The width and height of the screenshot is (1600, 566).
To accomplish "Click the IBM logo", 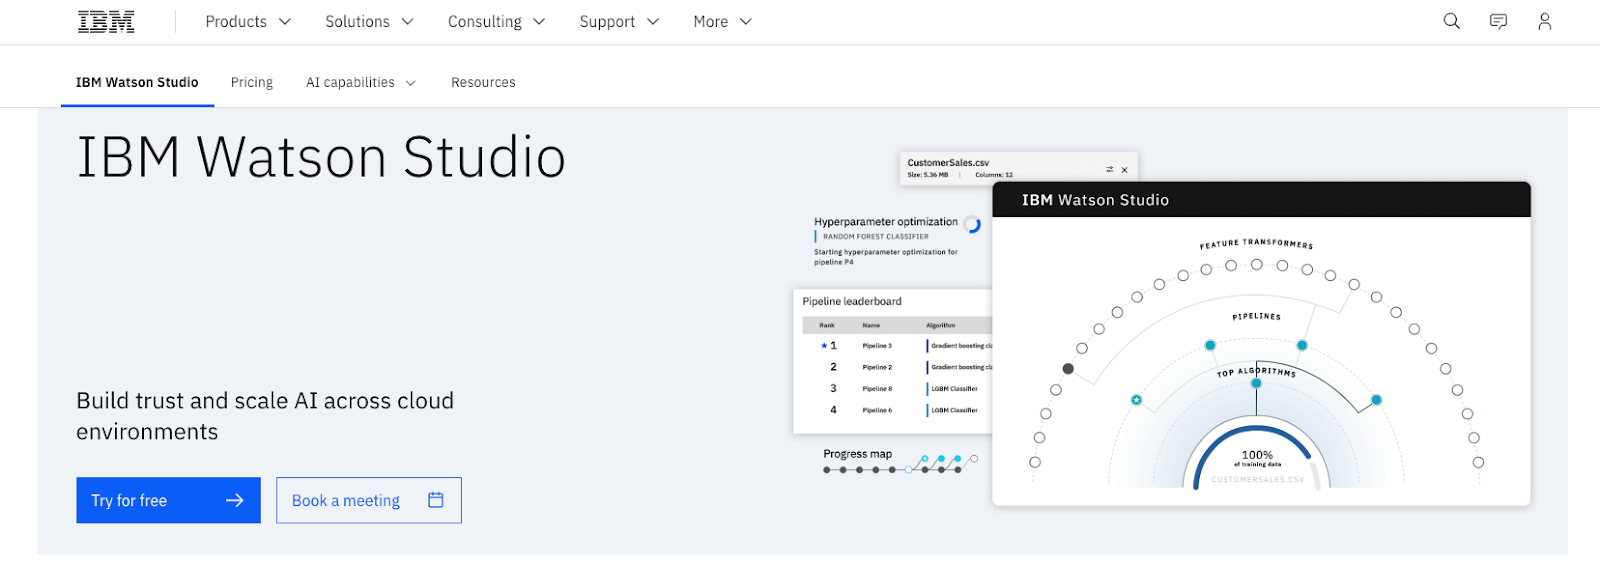I will coord(106,22).
